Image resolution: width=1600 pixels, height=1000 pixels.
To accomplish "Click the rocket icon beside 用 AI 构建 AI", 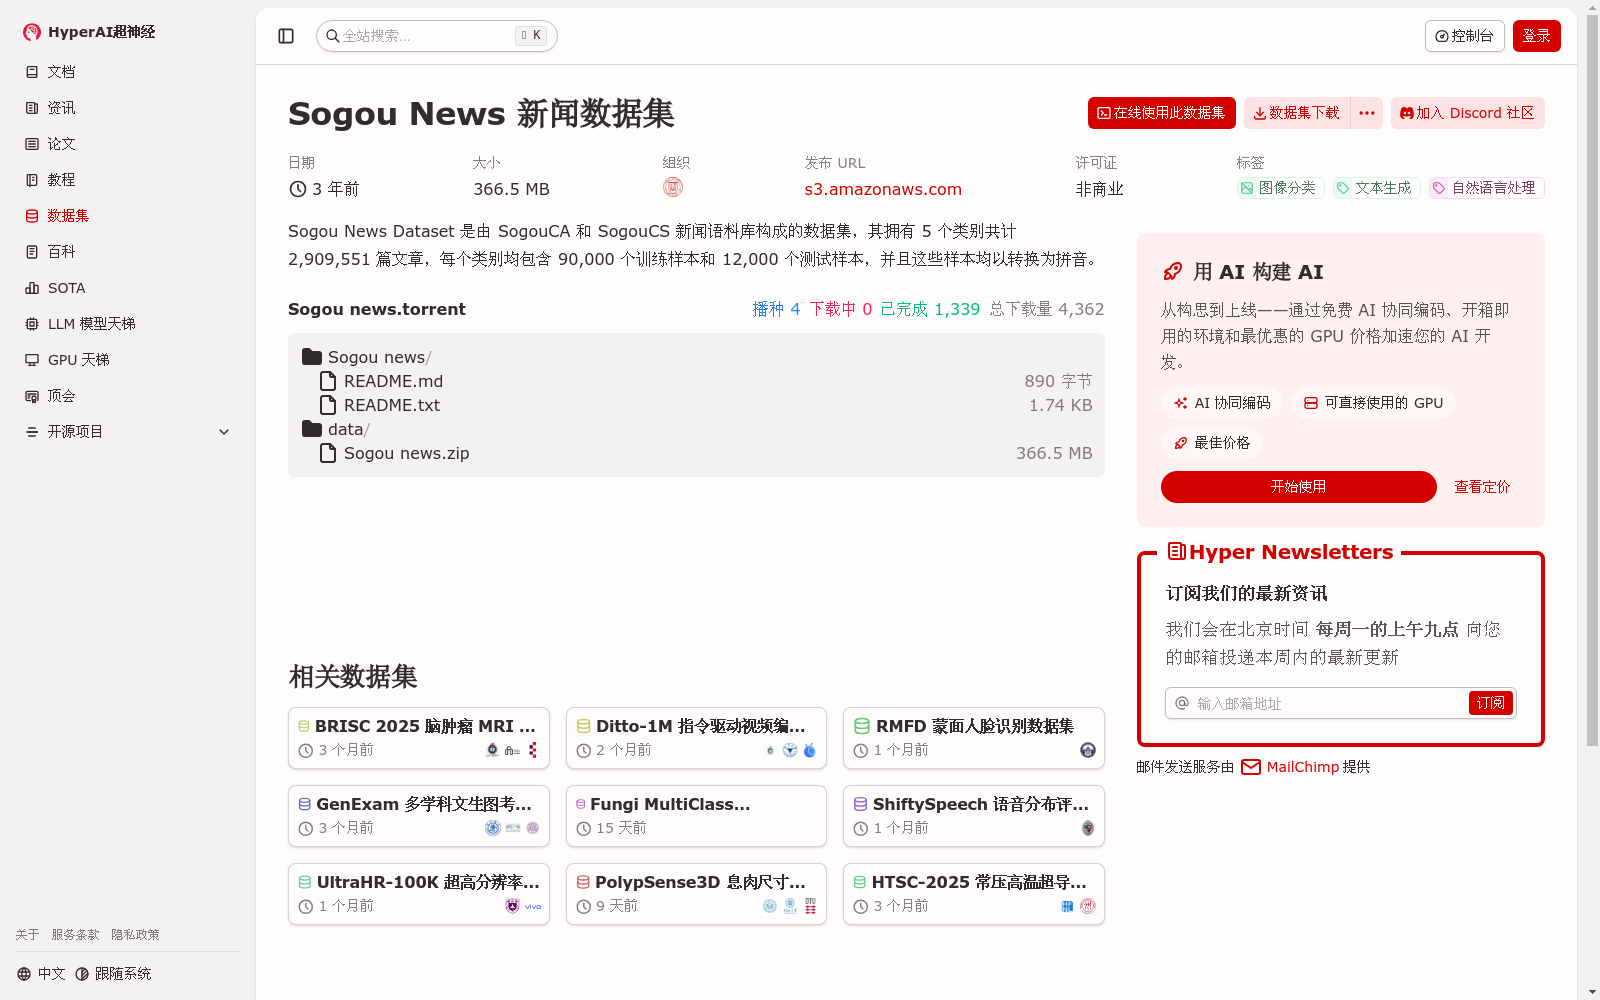I will tap(1172, 272).
